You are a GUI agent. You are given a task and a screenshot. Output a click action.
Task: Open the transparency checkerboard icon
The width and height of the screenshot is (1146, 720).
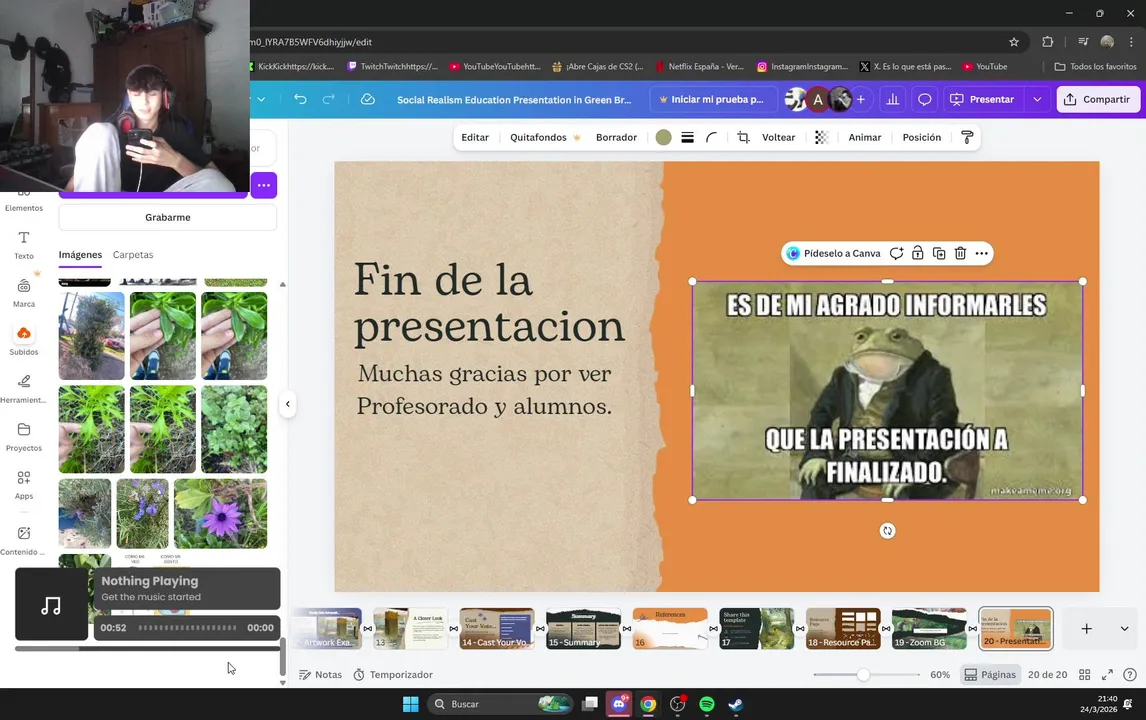821,137
